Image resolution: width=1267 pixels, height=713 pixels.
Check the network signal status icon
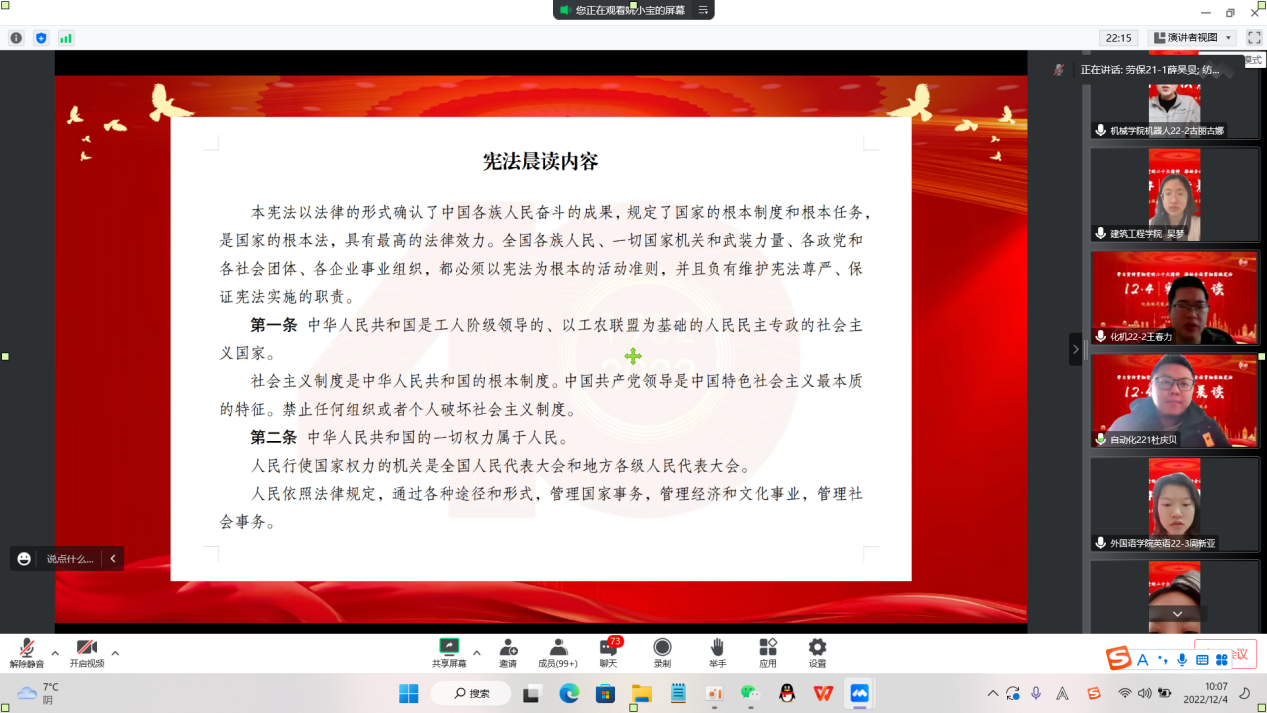click(x=66, y=38)
